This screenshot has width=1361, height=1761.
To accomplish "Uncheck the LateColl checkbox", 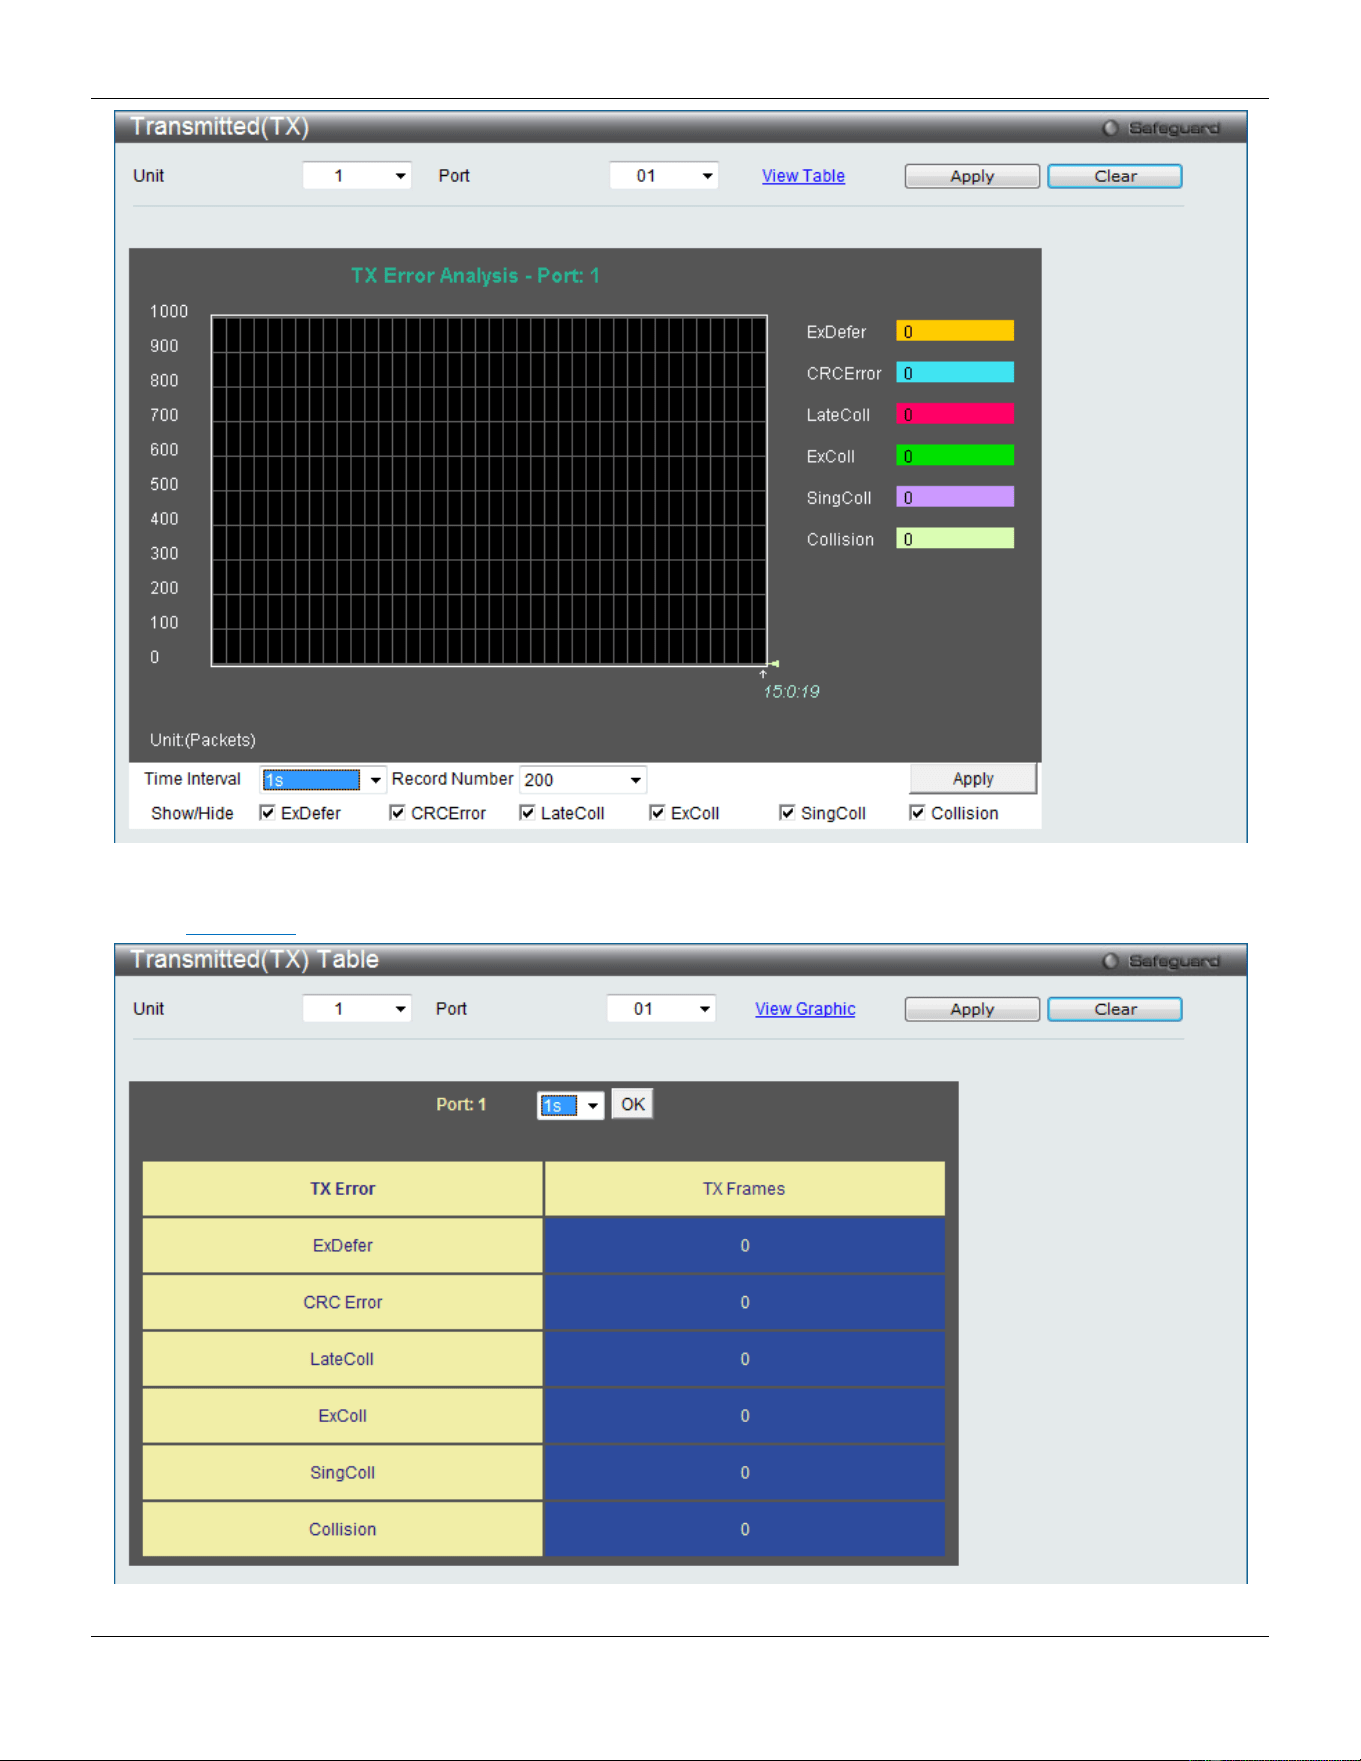I will click(527, 813).
